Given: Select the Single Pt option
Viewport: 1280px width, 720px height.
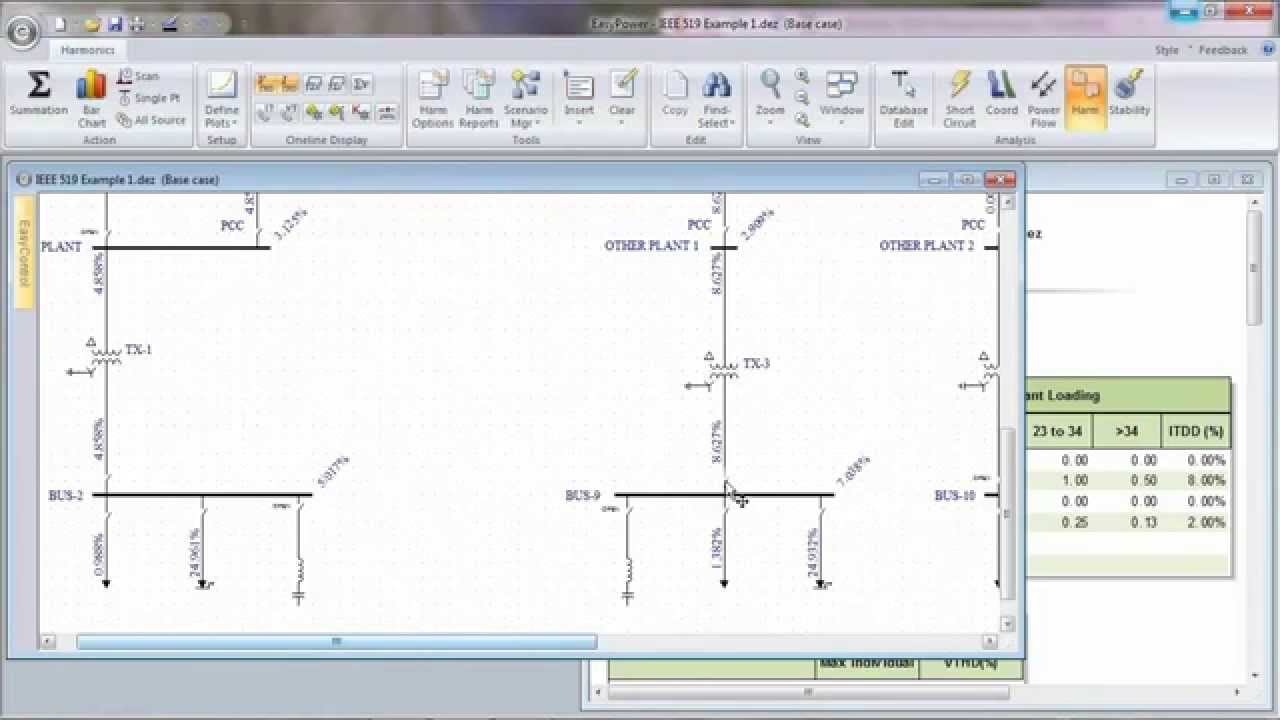Looking at the screenshot, I should 148,98.
